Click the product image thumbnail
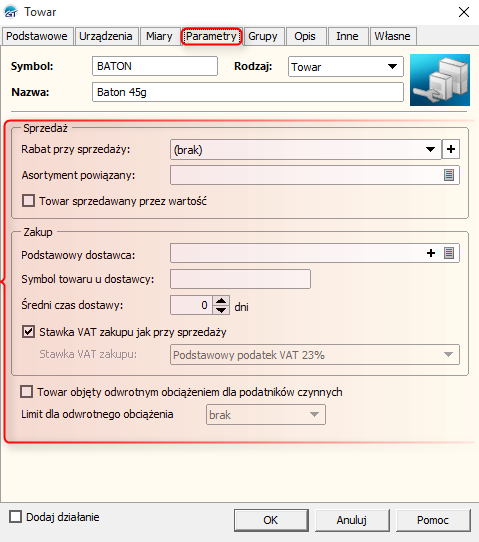479x542 pixels. point(440,80)
